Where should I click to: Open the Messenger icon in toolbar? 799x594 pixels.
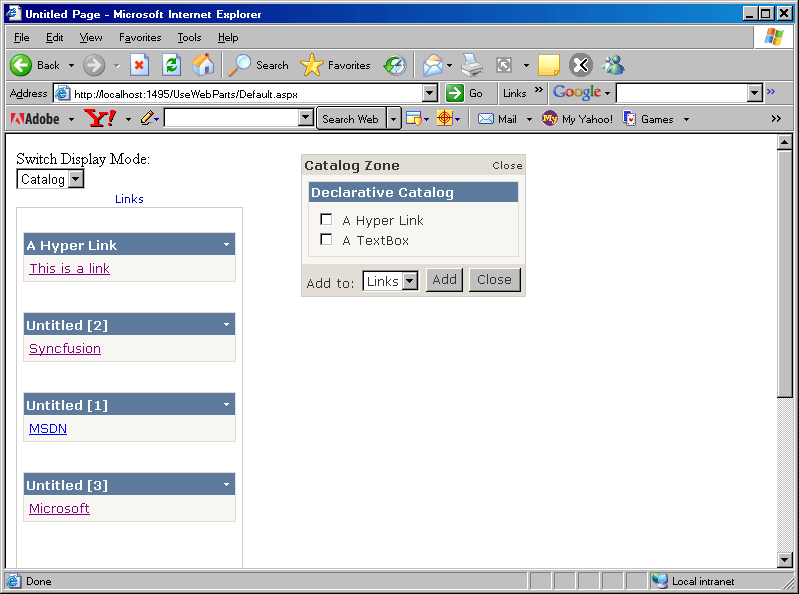click(x=613, y=65)
